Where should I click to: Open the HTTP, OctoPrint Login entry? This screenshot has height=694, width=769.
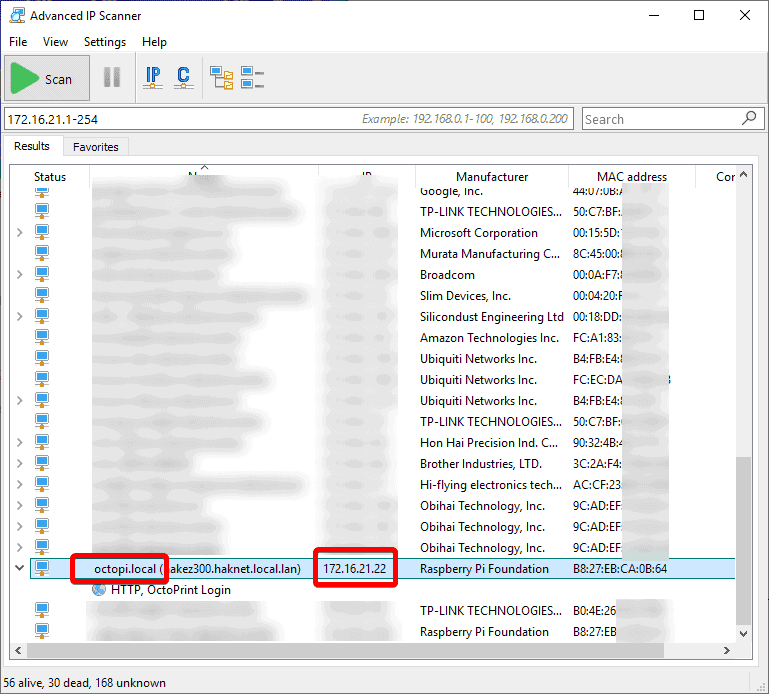tap(171, 590)
